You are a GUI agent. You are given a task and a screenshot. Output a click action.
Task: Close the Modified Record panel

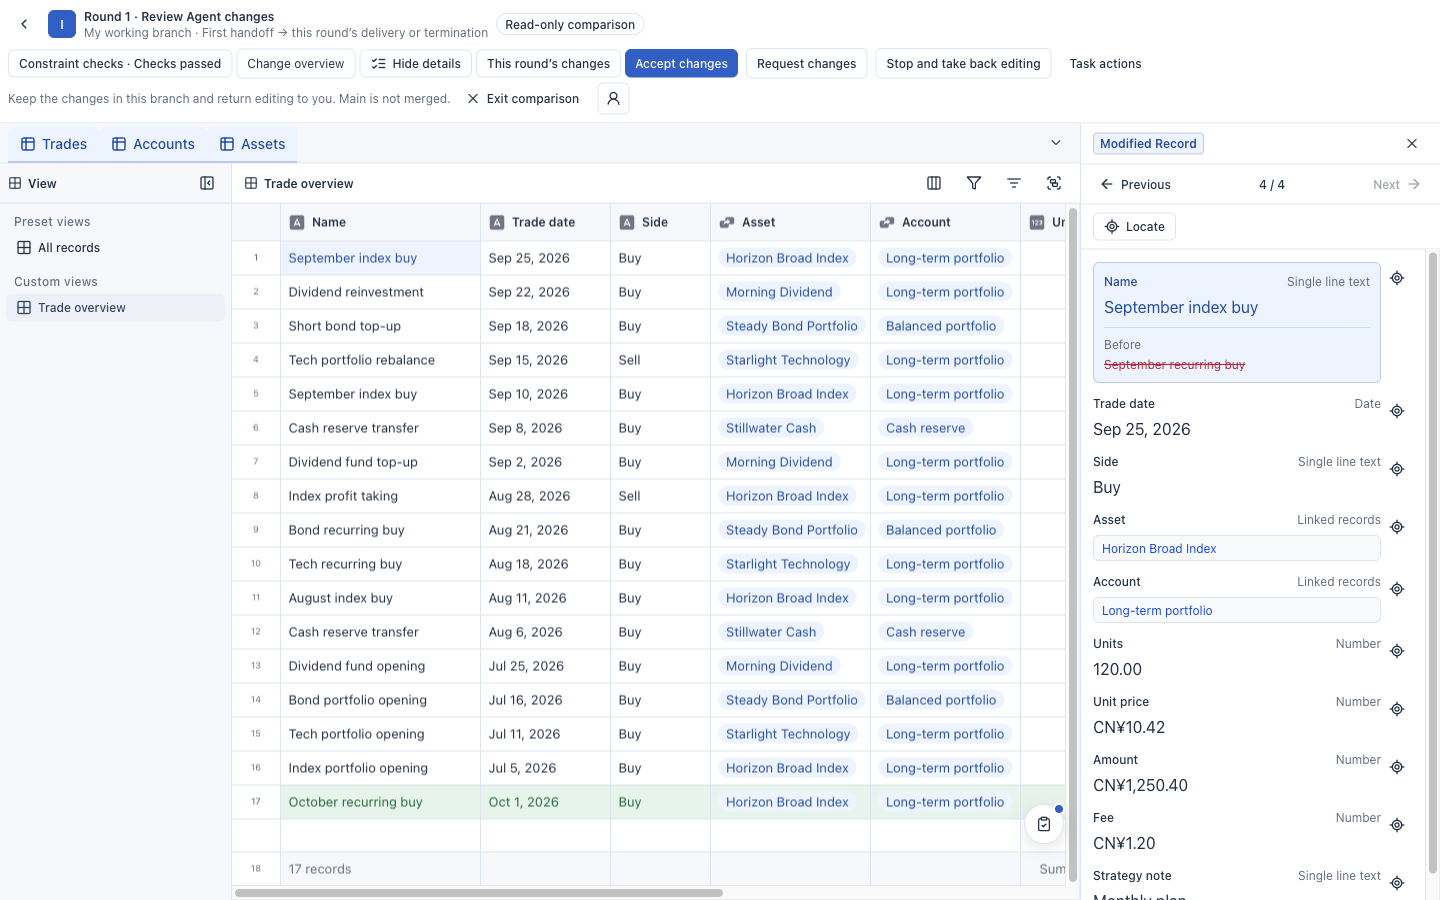click(1412, 144)
